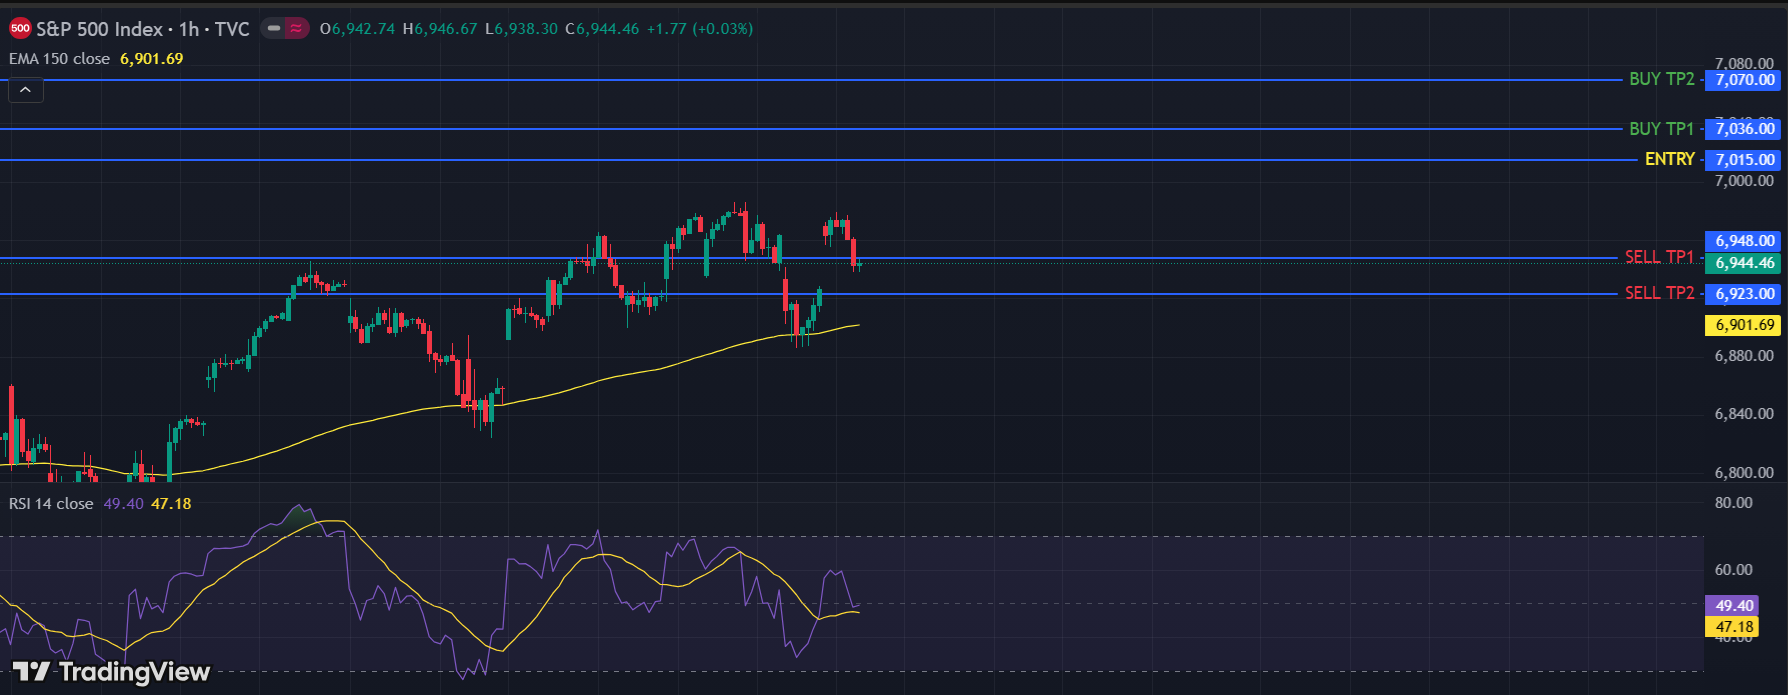Screen dimensions: 1788x695
Task: Click the 7,015.00 entry price label
Action: pyautogui.click(x=1745, y=160)
